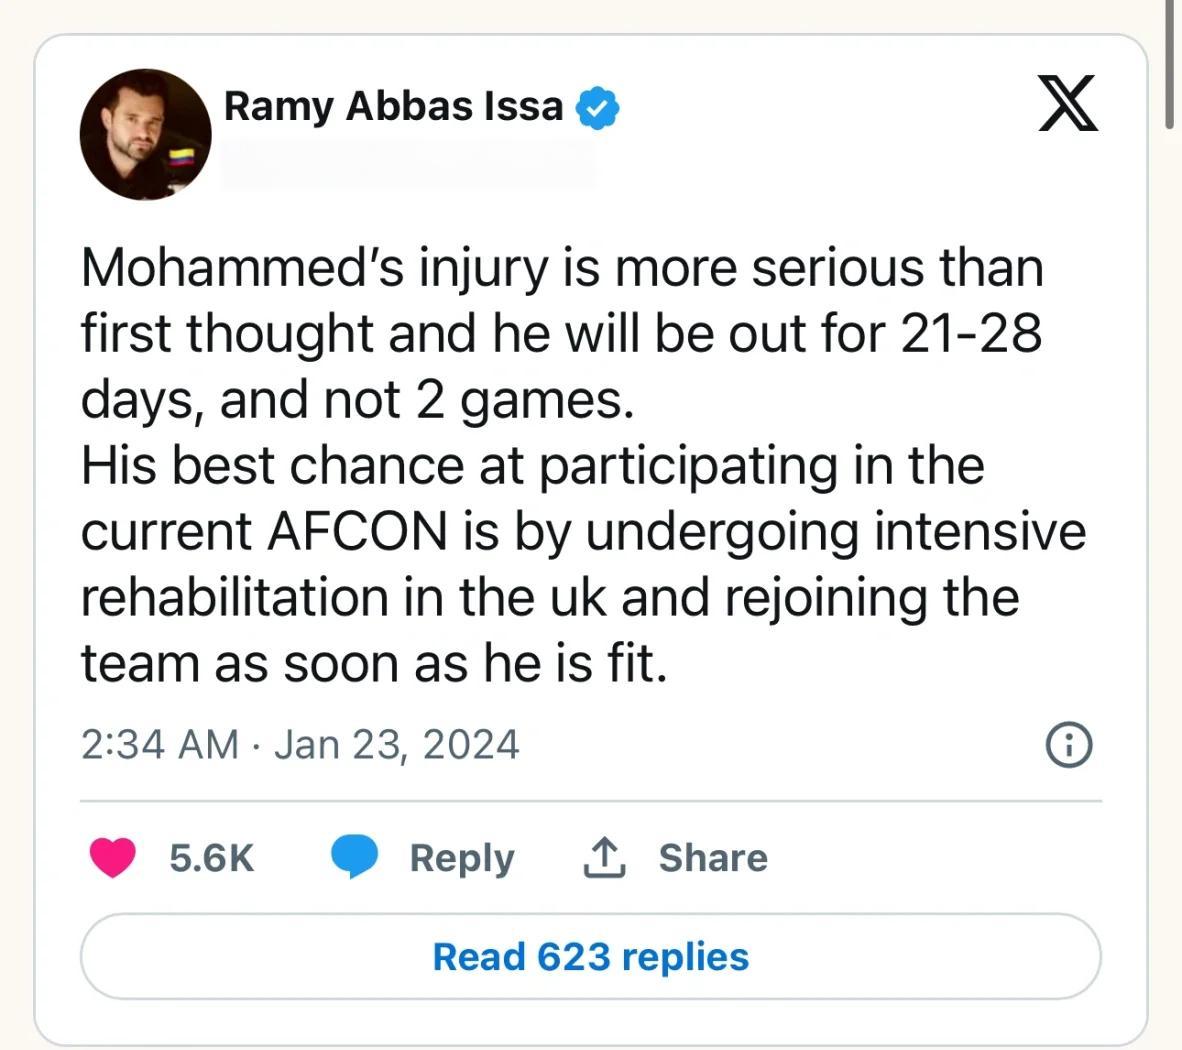
Task: Click the Ramy Abbas Issa display name
Action: (393, 106)
